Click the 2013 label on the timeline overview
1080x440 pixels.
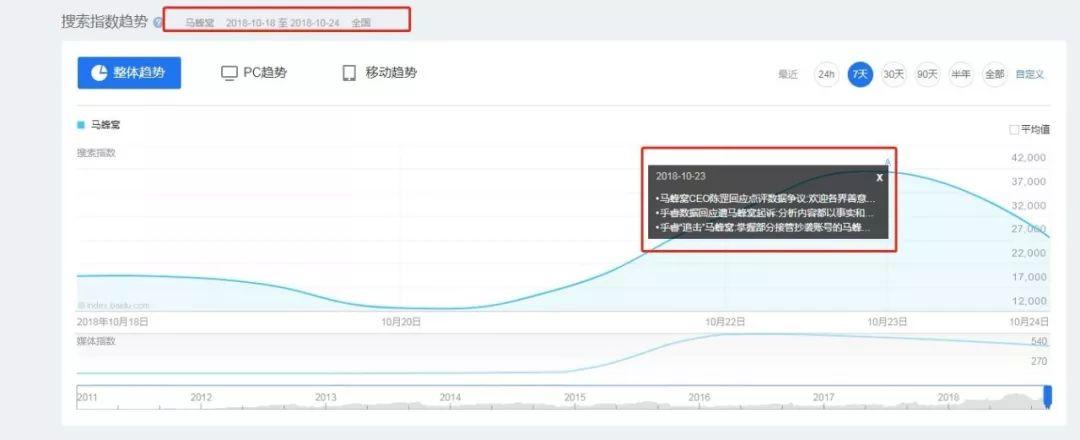tap(326, 397)
